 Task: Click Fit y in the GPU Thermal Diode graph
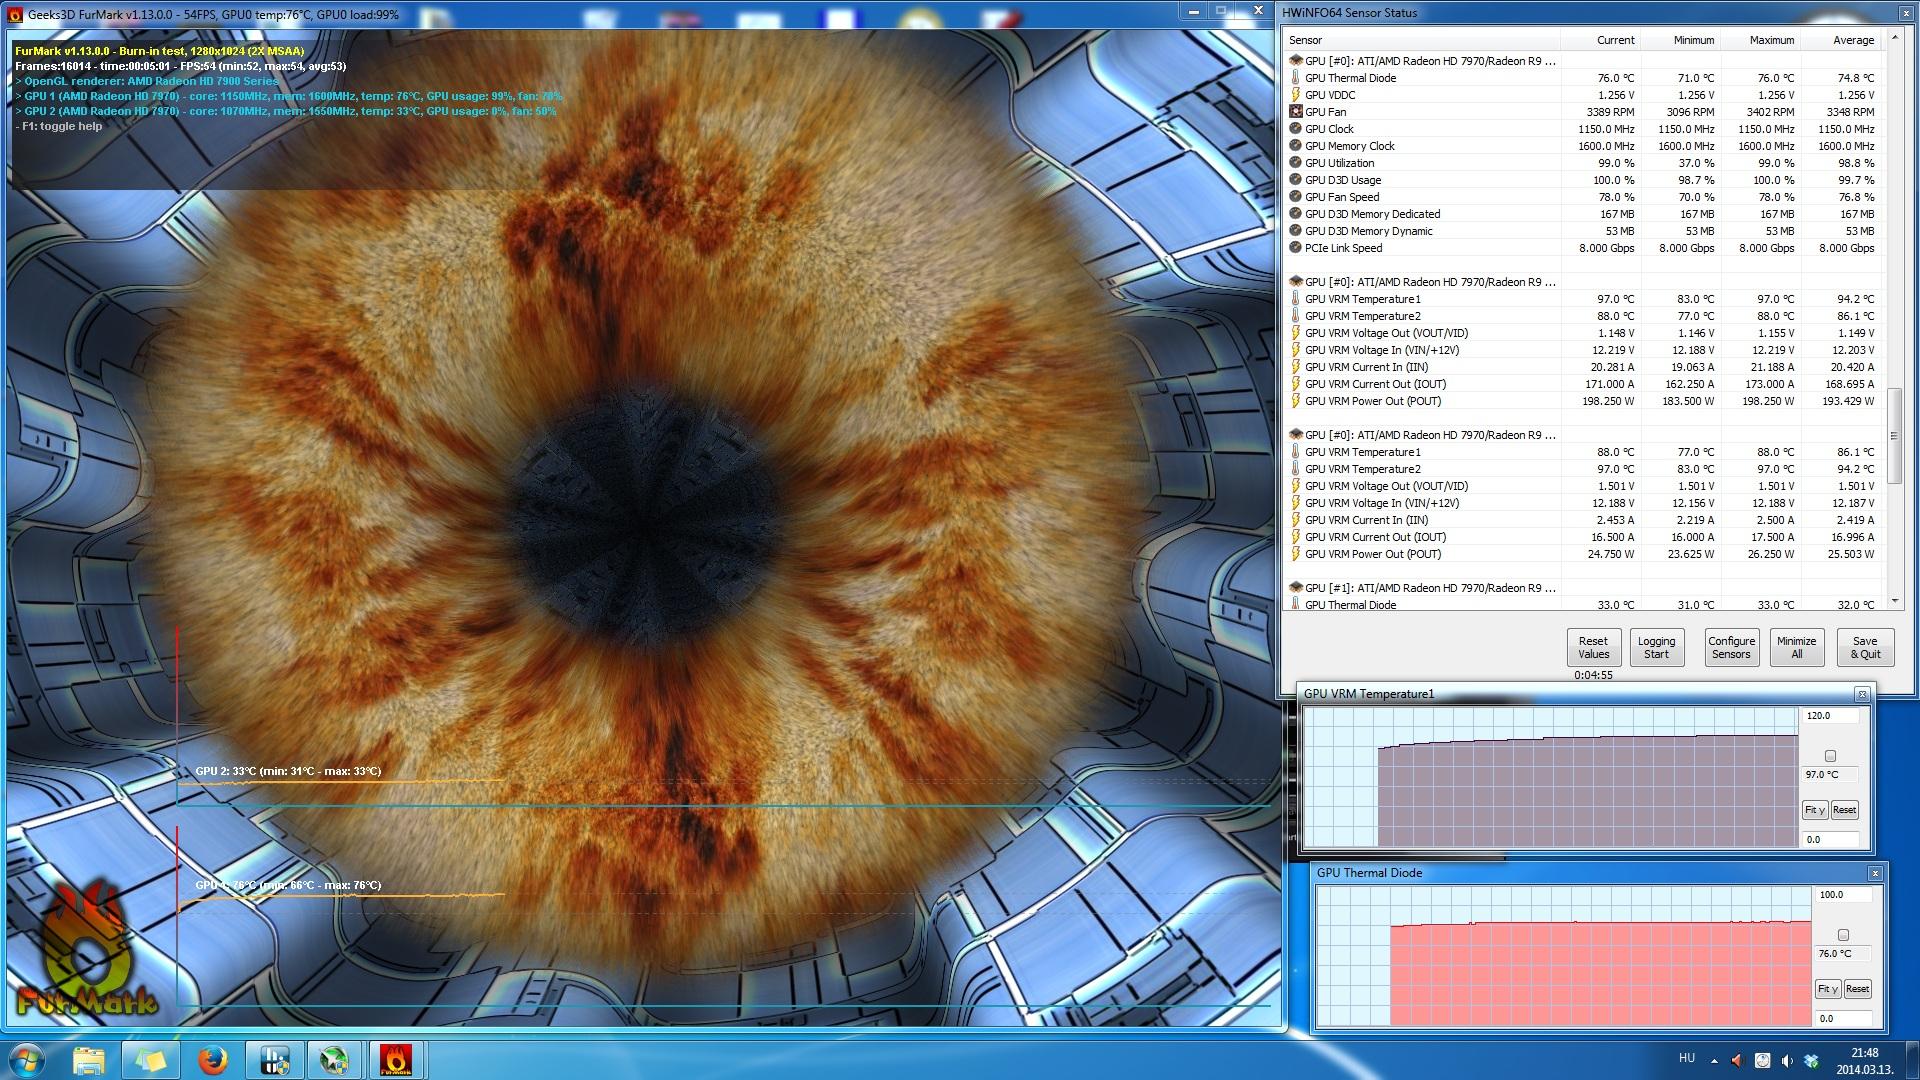point(1828,989)
